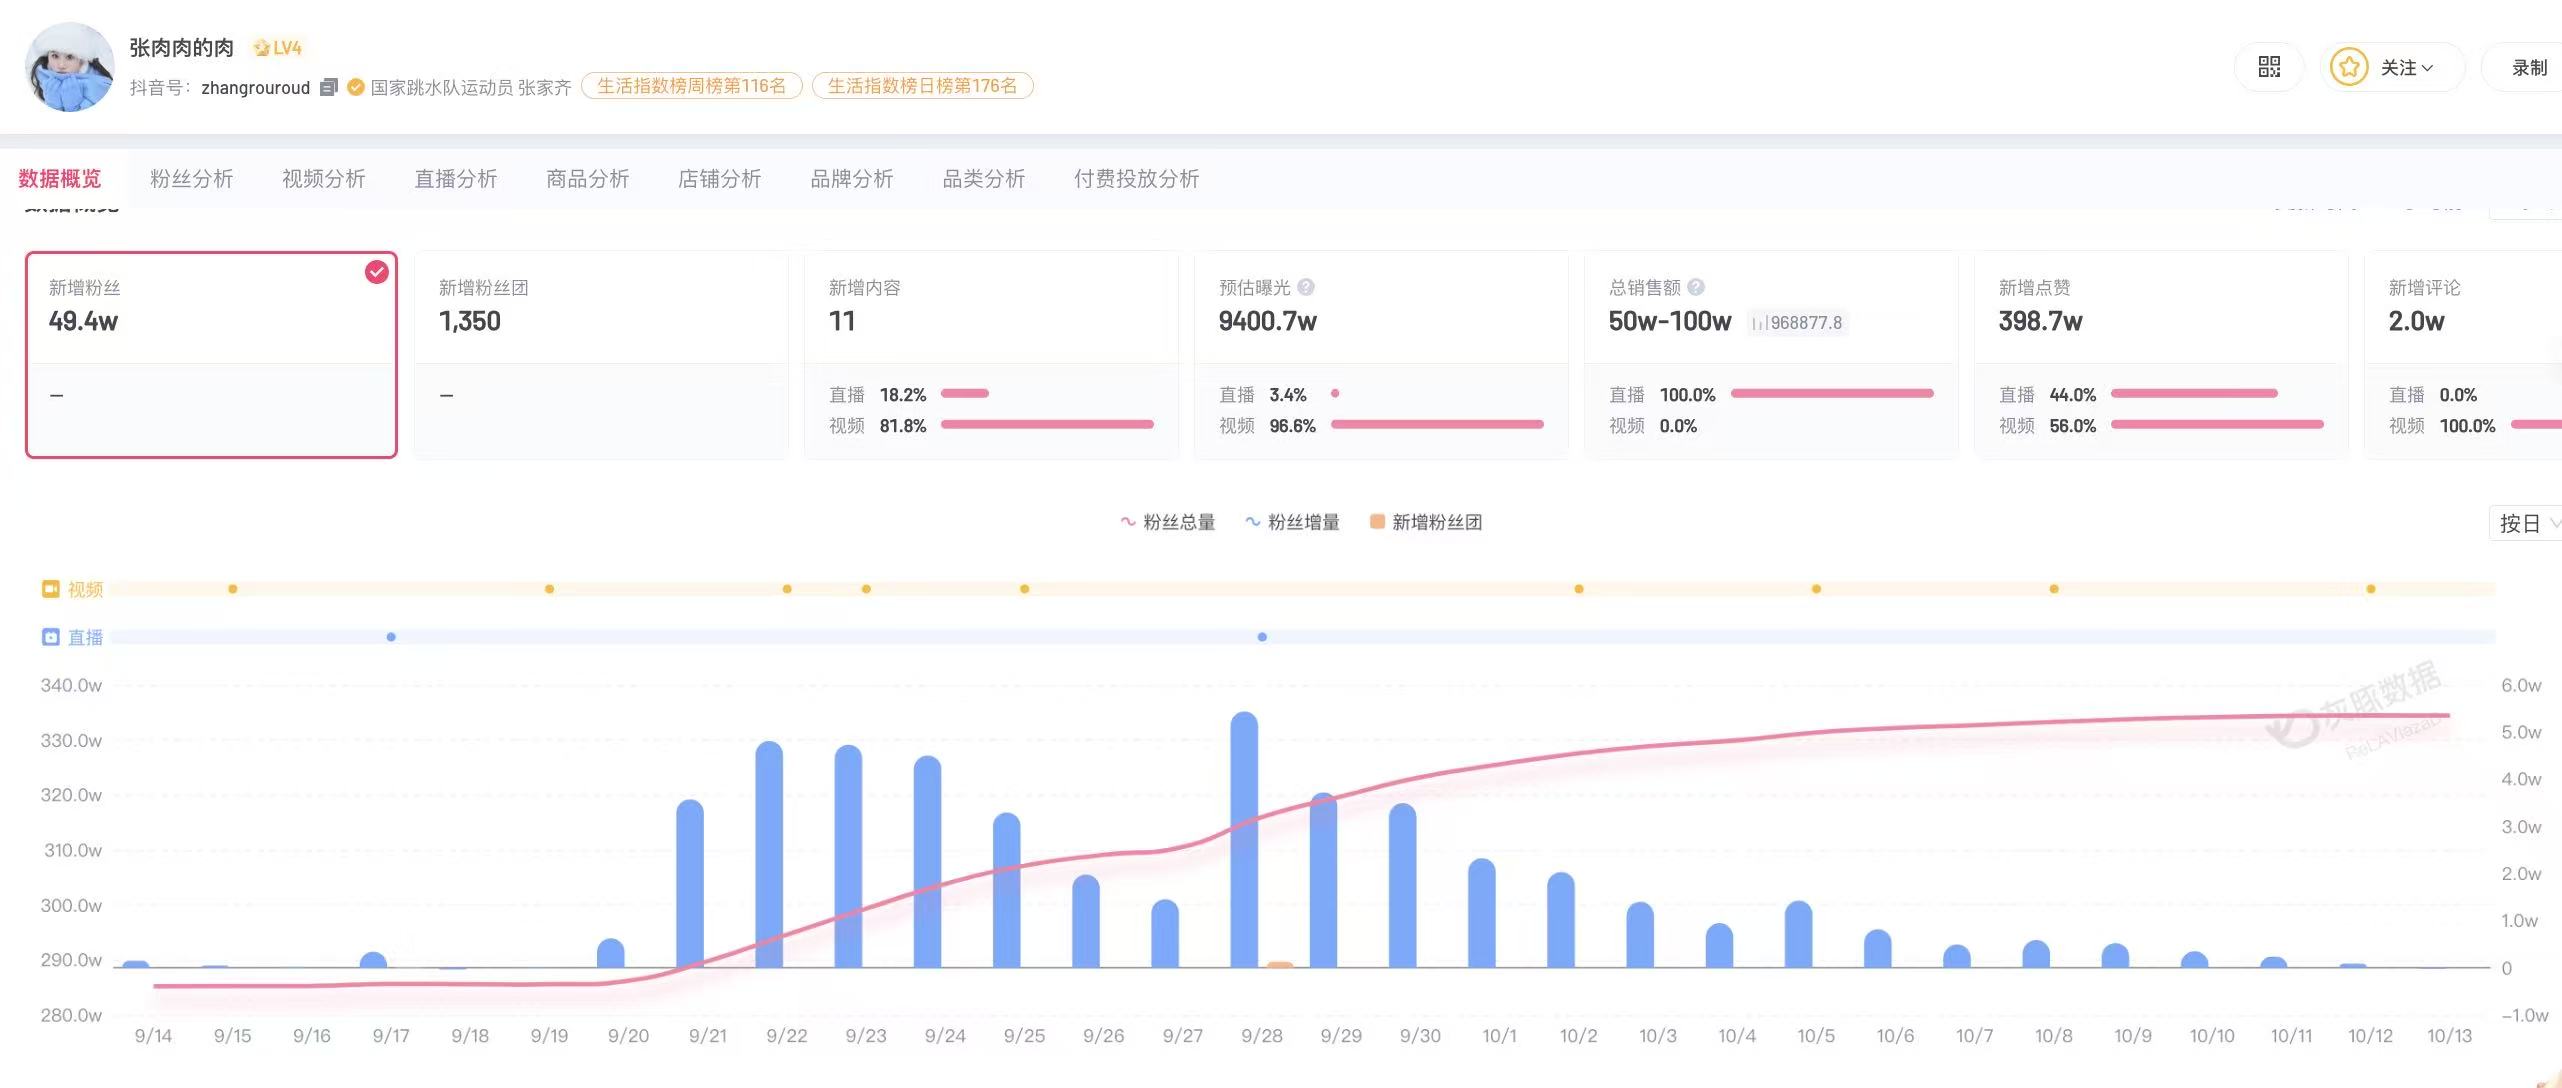Click the 录制 button
Viewport: 2562px width, 1088px height.
tap(2528, 67)
